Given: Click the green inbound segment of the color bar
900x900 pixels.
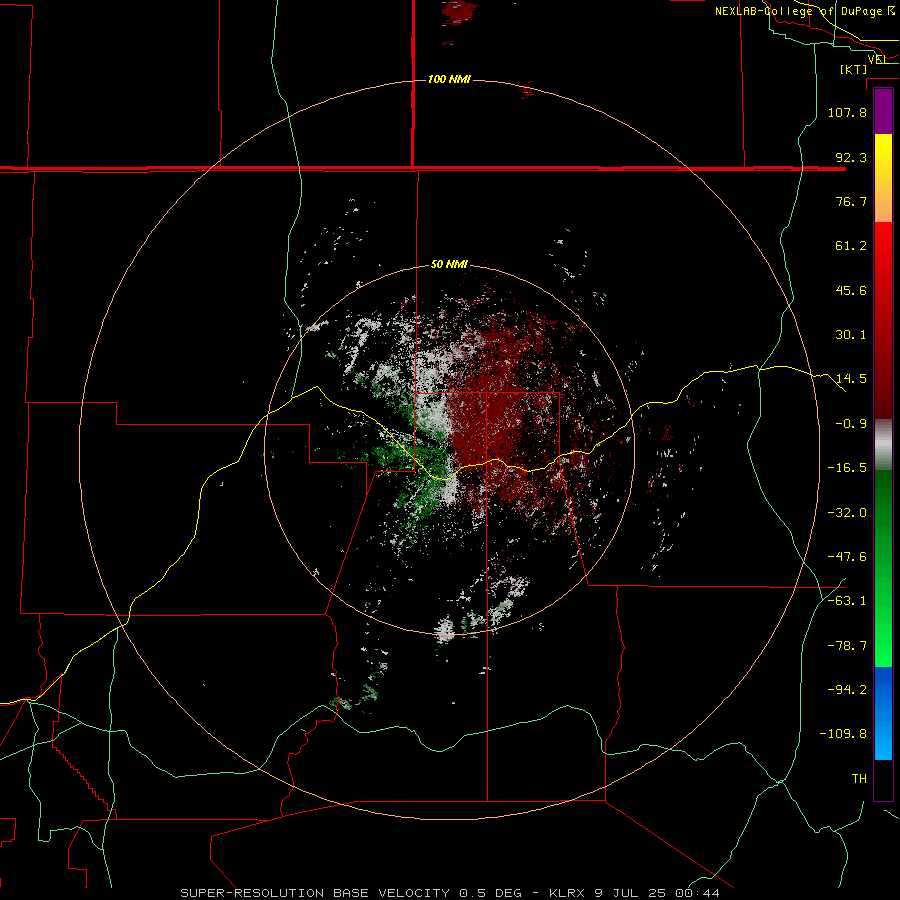Looking at the screenshot, I should [883, 568].
